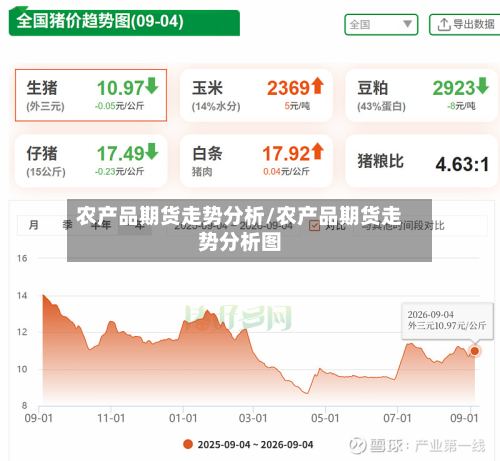Click the 03-01 x-axis label

tap(253, 418)
